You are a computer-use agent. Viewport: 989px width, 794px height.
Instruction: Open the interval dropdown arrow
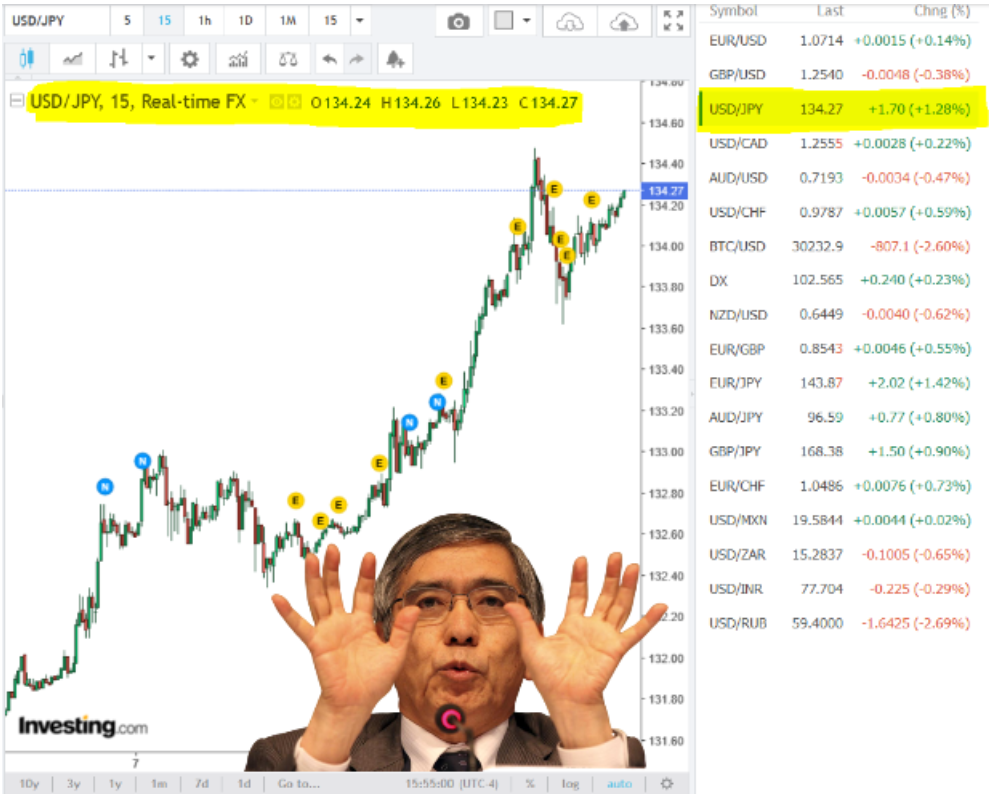360,21
